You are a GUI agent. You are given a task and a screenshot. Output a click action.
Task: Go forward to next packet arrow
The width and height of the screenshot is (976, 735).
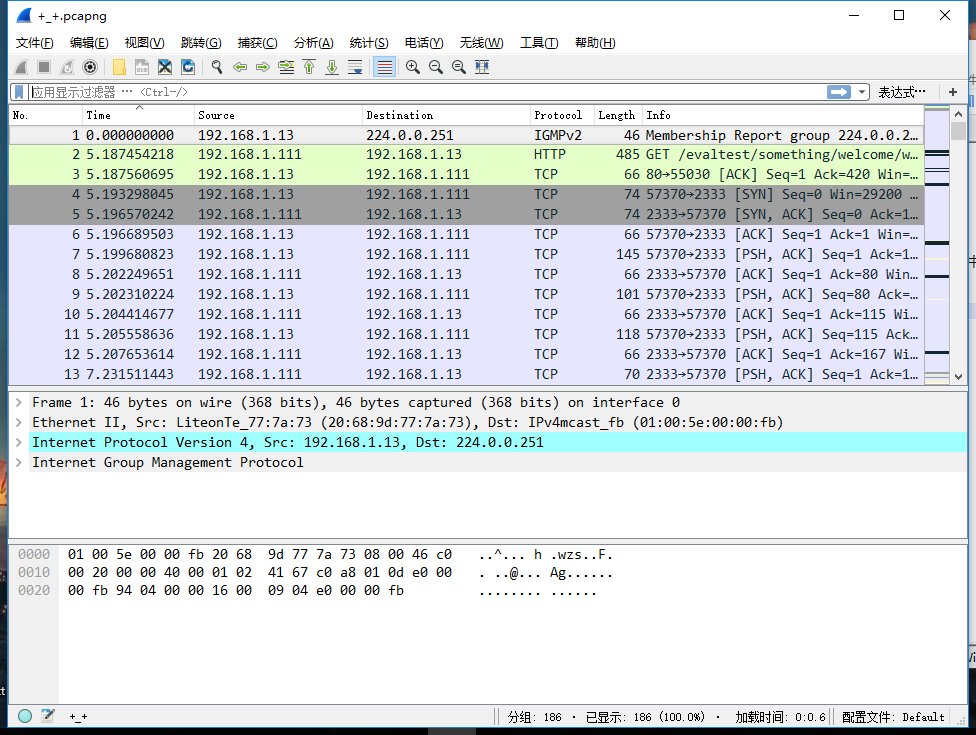pos(263,67)
